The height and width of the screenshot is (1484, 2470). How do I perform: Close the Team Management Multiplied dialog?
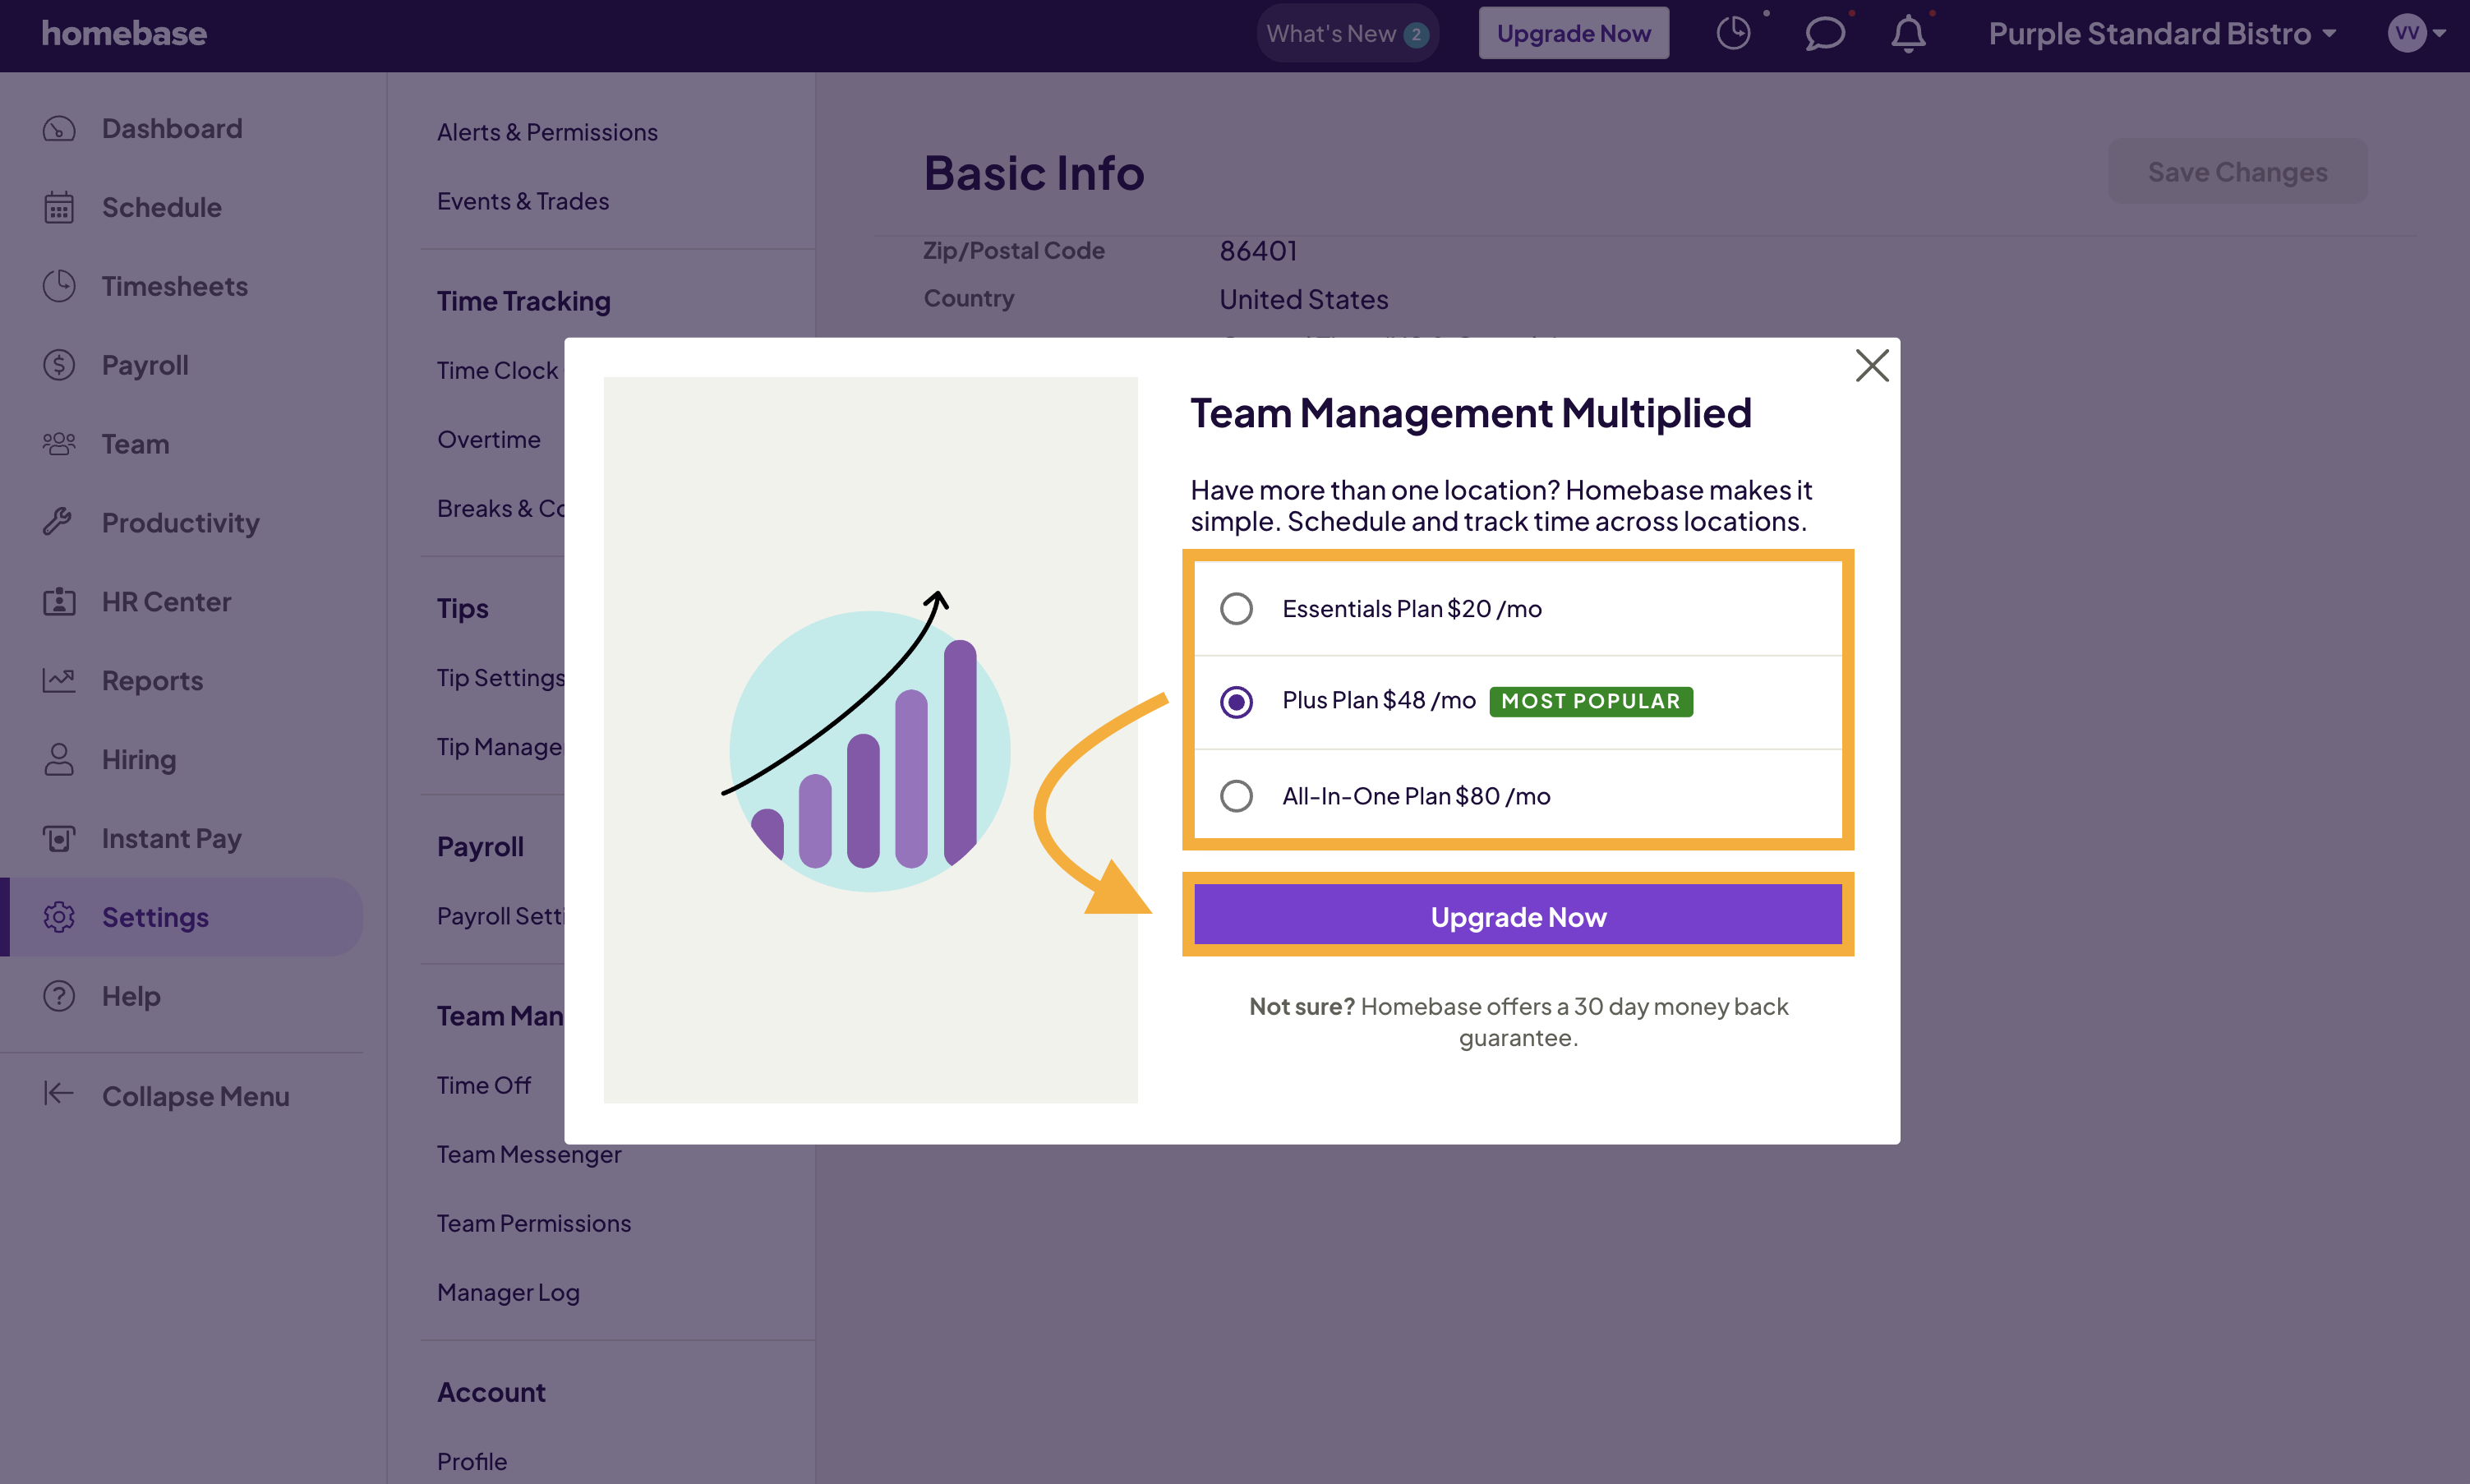(x=1871, y=365)
